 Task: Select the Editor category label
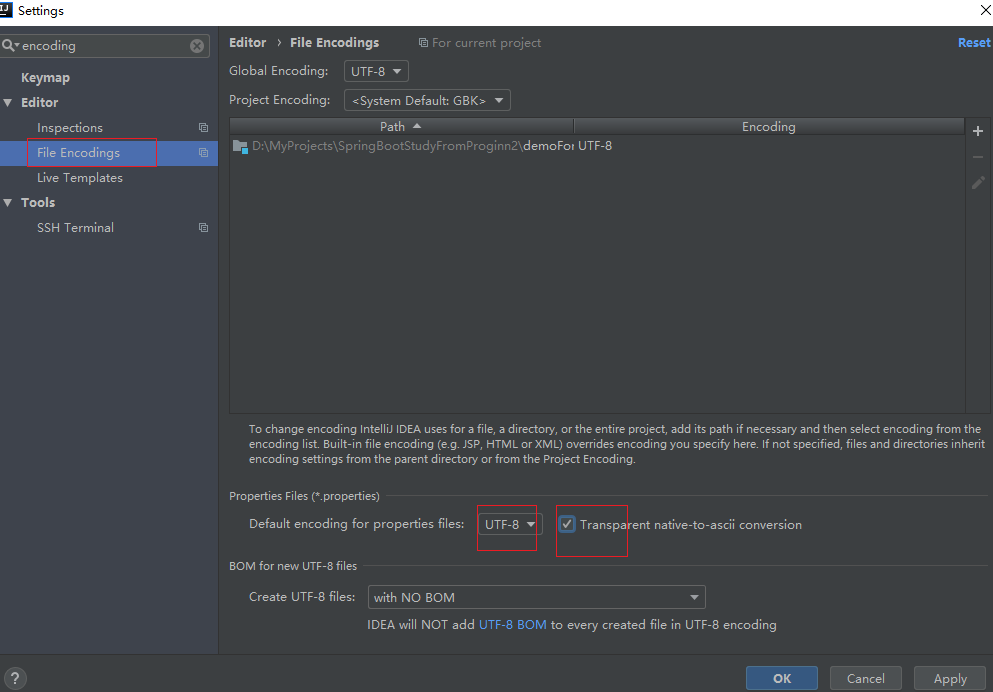[39, 103]
